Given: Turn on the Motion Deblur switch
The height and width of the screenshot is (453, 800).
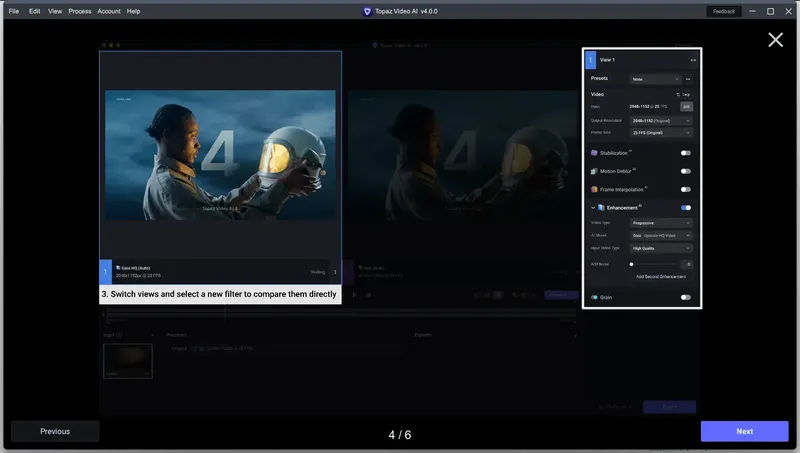Looking at the screenshot, I should [x=686, y=171].
